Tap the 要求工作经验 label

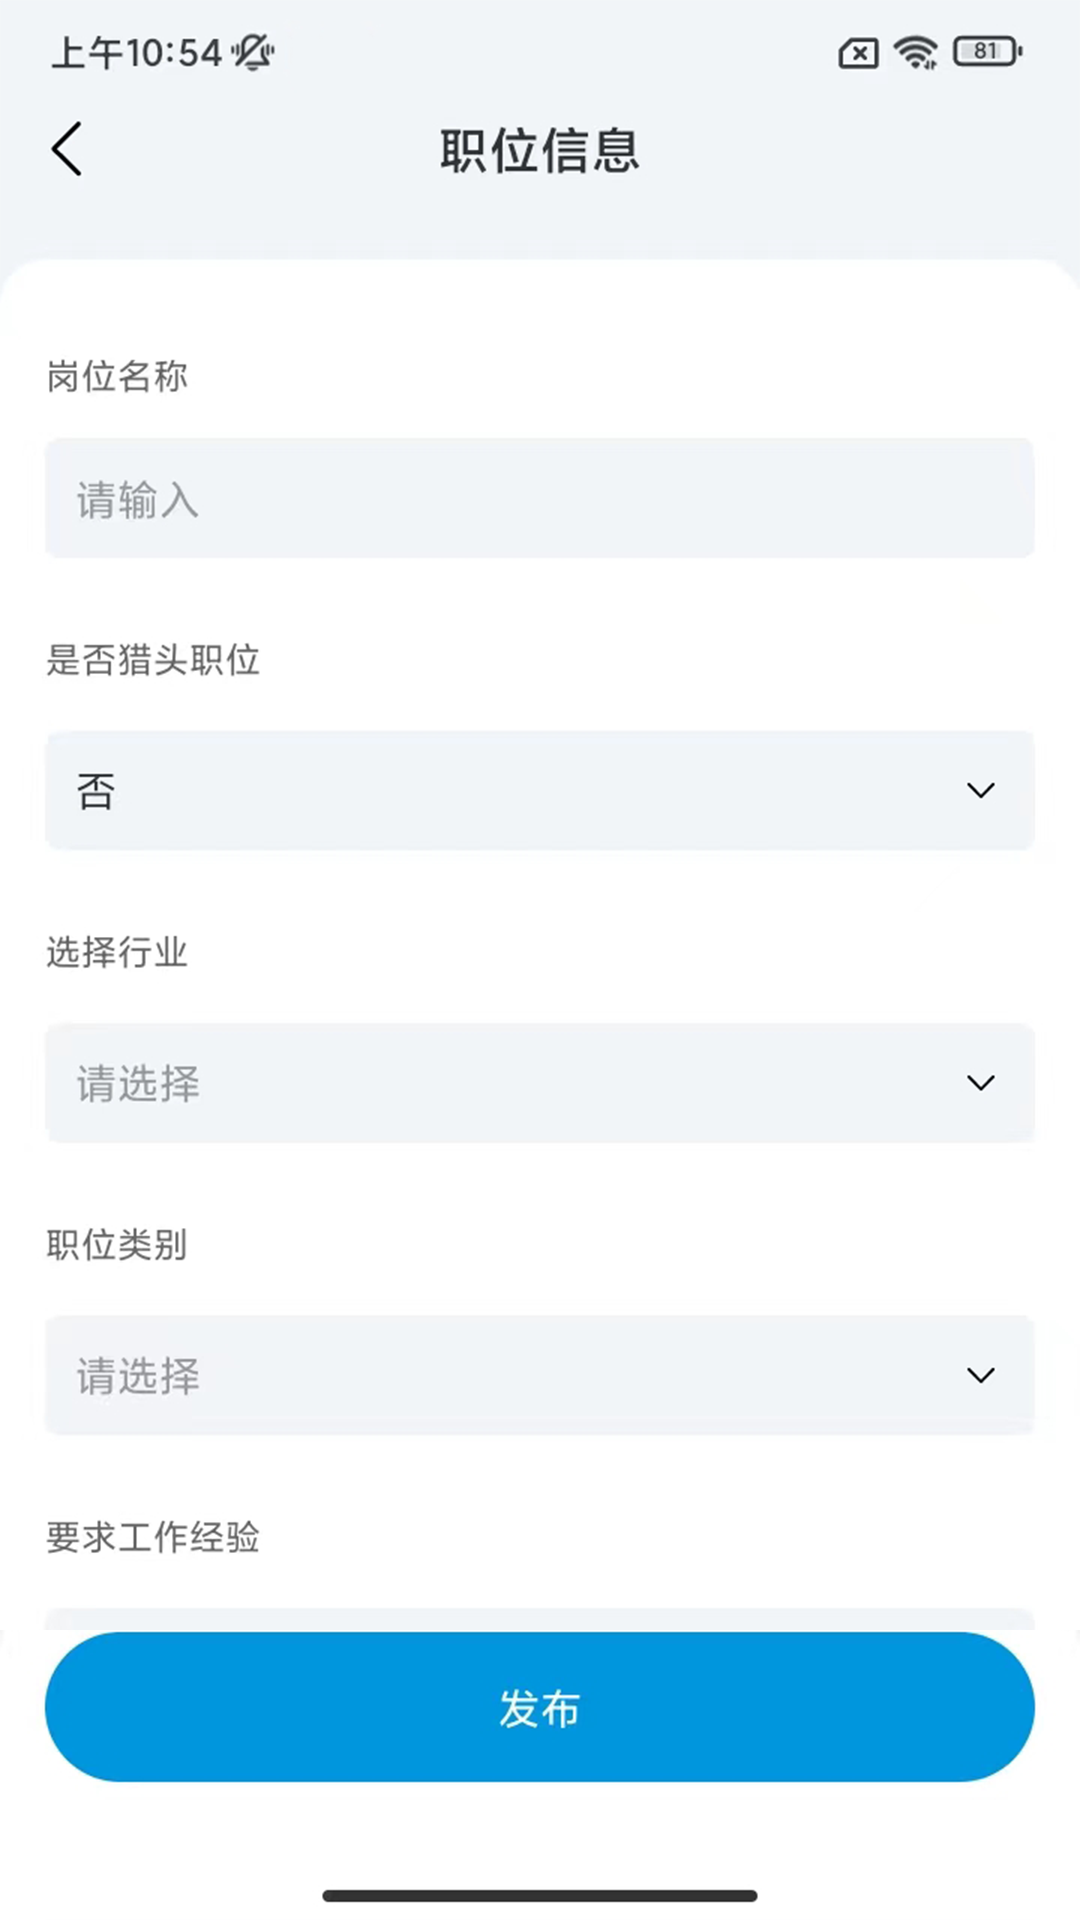pyautogui.click(x=153, y=1537)
